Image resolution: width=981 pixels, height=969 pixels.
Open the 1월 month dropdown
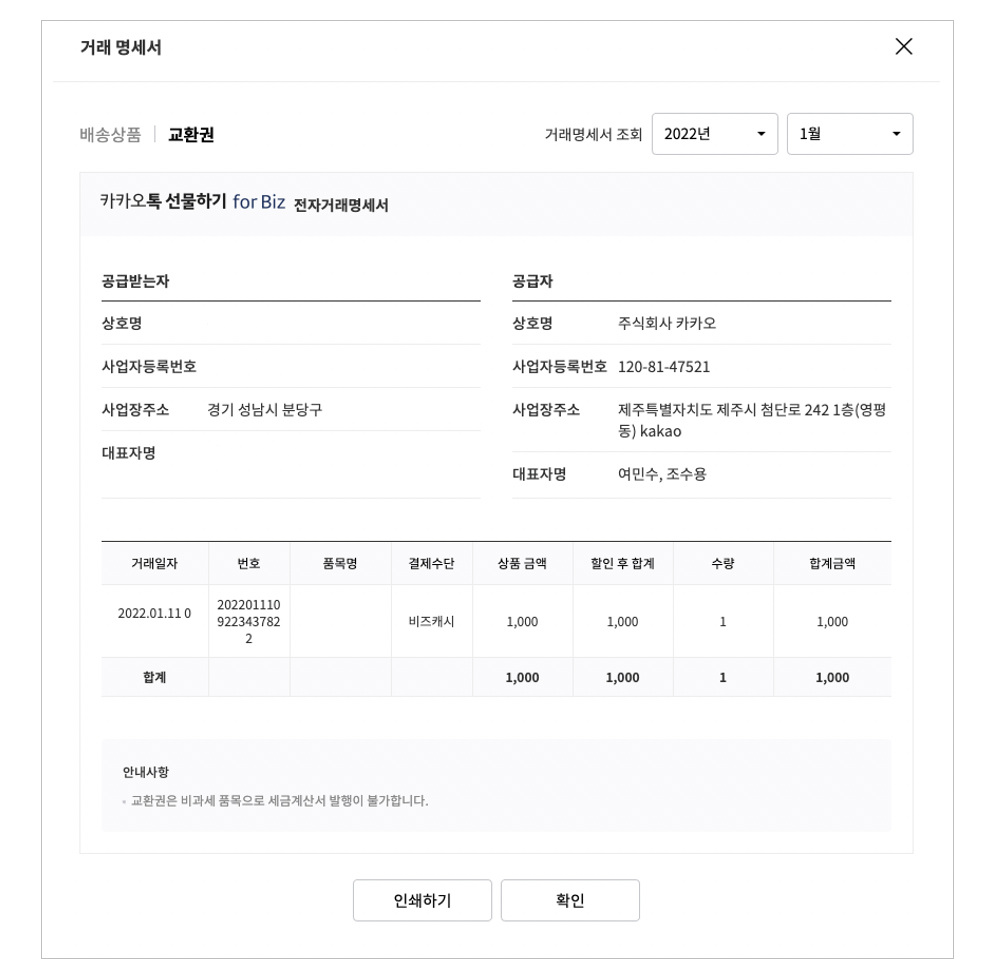[850, 134]
